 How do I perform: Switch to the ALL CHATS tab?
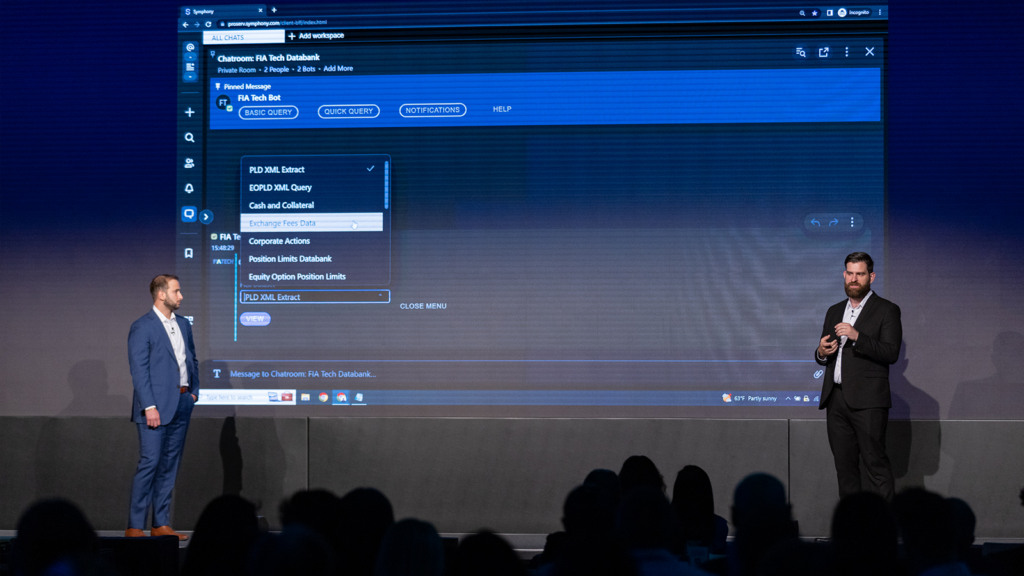coord(243,37)
